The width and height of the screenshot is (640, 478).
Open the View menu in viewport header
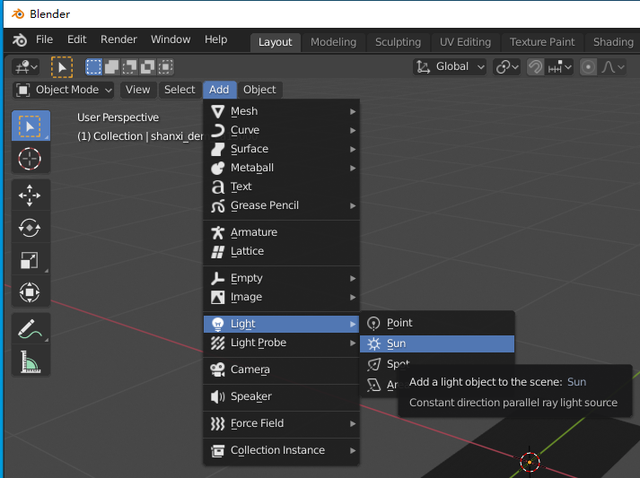point(138,90)
